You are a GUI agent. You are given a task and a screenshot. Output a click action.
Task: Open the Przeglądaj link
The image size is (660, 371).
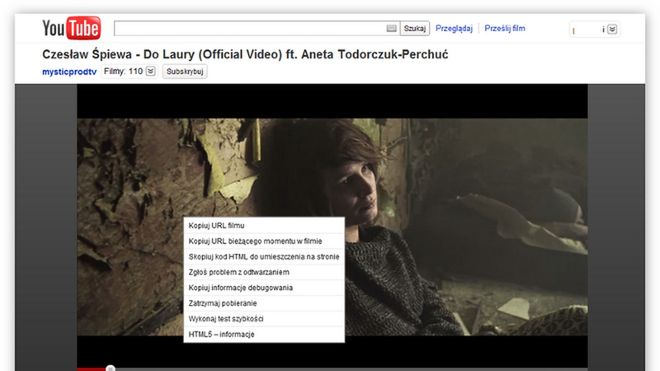(x=454, y=28)
